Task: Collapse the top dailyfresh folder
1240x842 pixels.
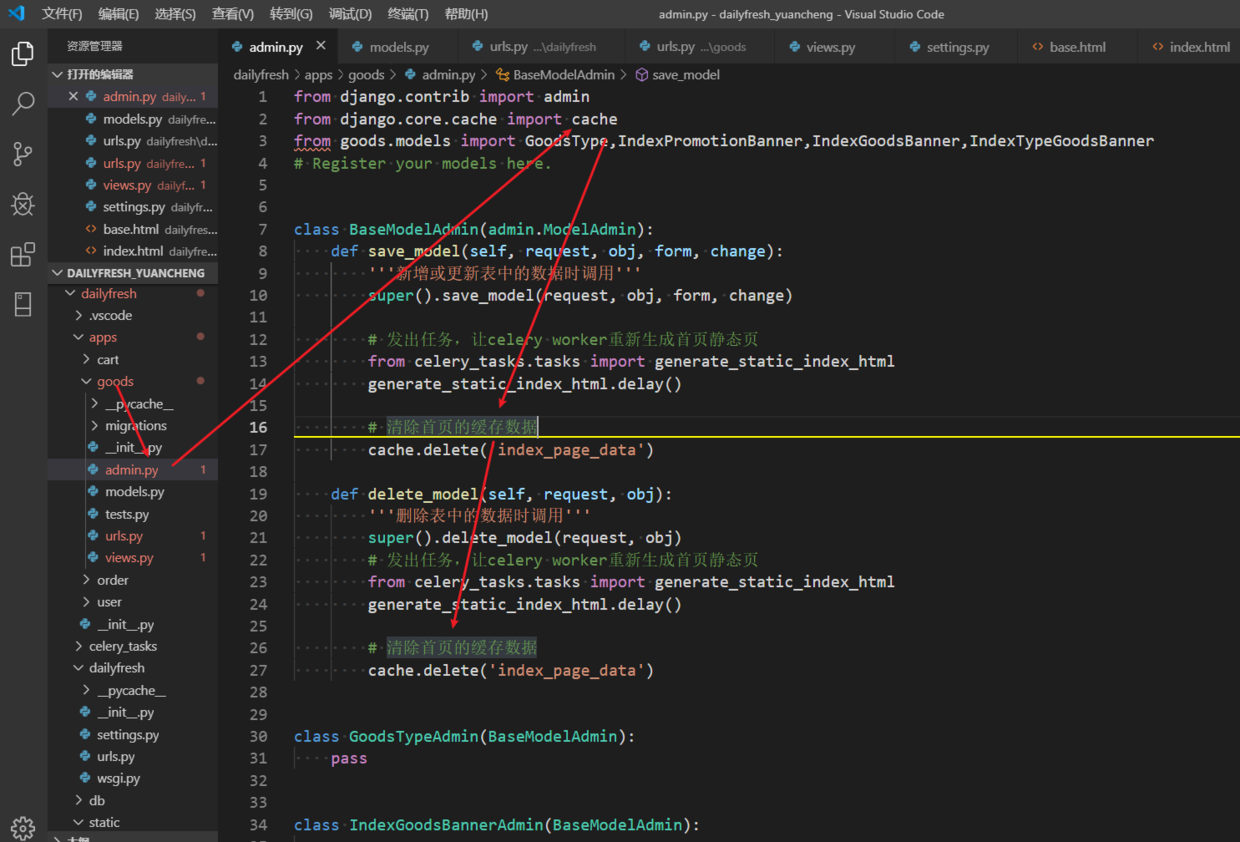Action: (133, 294)
